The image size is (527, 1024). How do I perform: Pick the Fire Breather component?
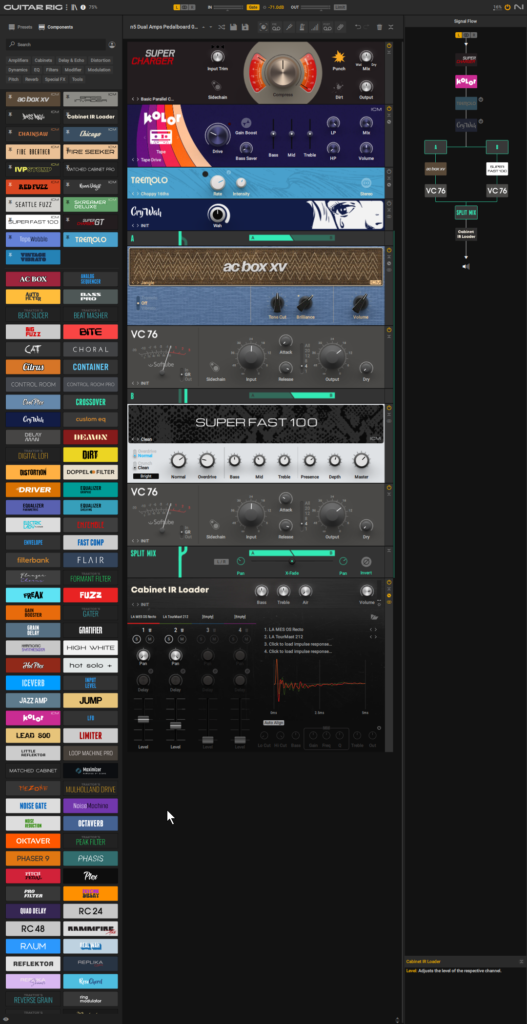tap(33, 152)
